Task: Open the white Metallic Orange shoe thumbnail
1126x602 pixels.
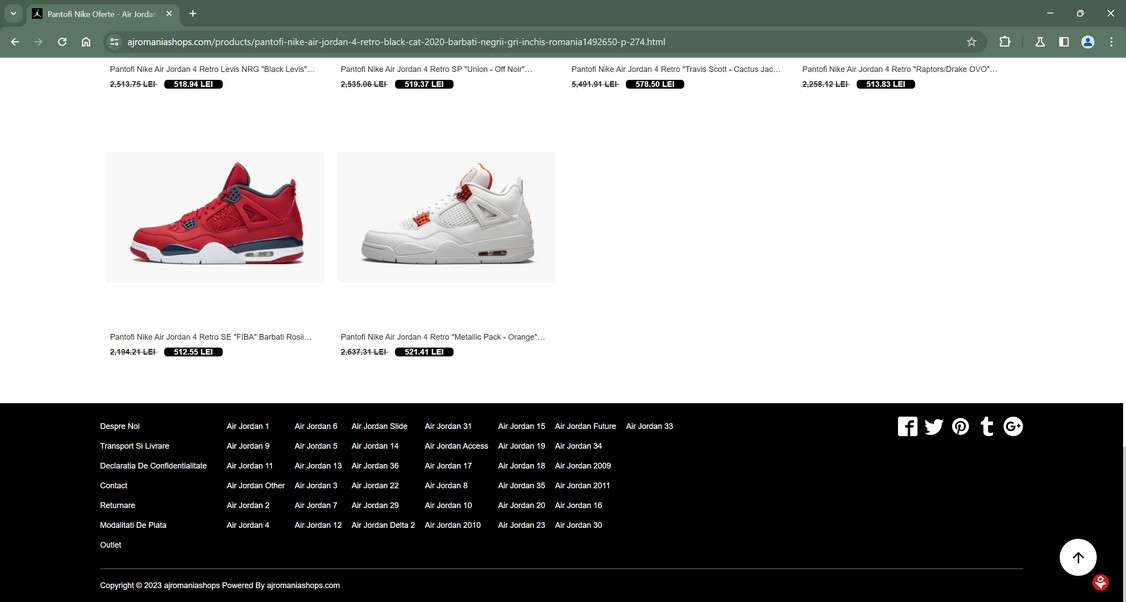Action: coord(446,217)
